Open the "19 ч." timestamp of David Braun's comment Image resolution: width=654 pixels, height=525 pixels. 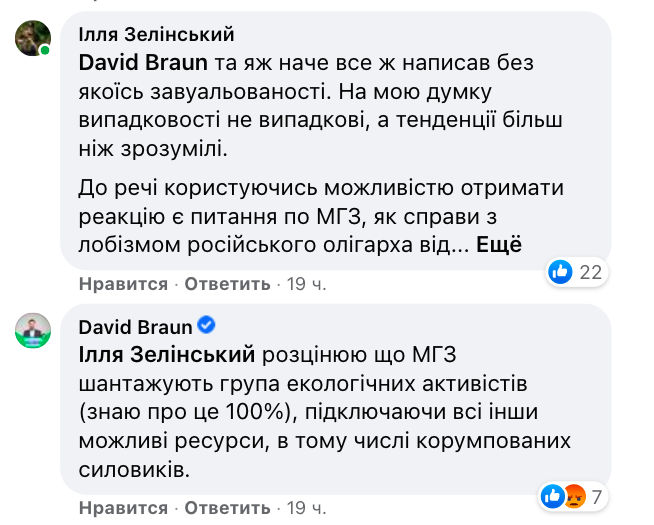pos(306,508)
